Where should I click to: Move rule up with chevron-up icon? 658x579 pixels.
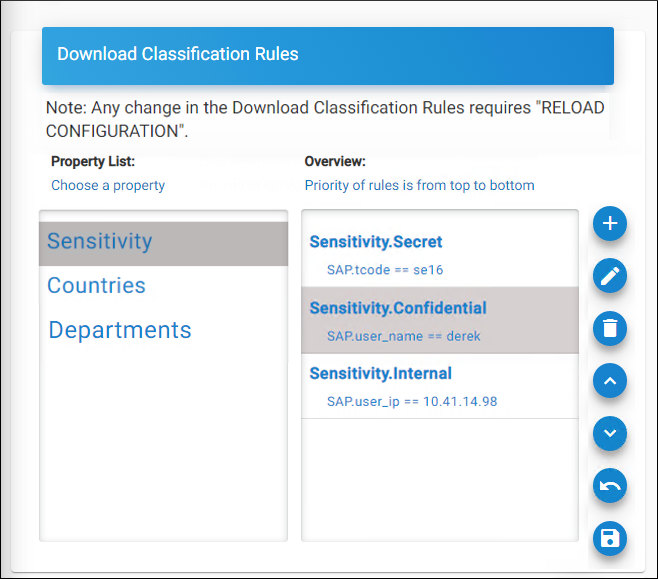pyautogui.click(x=609, y=381)
